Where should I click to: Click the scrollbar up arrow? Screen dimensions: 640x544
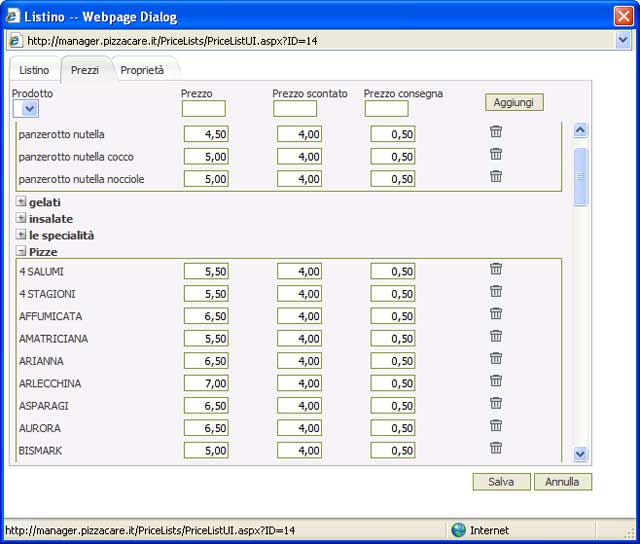click(580, 130)
